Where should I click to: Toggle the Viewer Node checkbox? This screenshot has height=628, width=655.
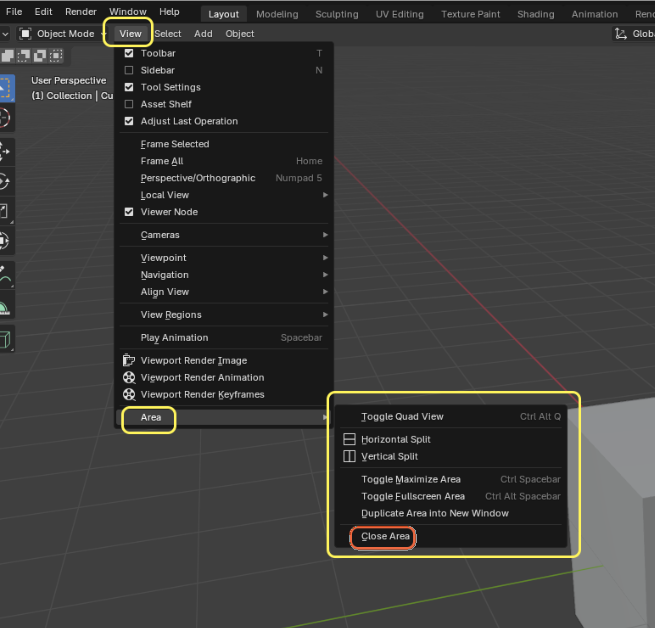[x=129, y=212]
